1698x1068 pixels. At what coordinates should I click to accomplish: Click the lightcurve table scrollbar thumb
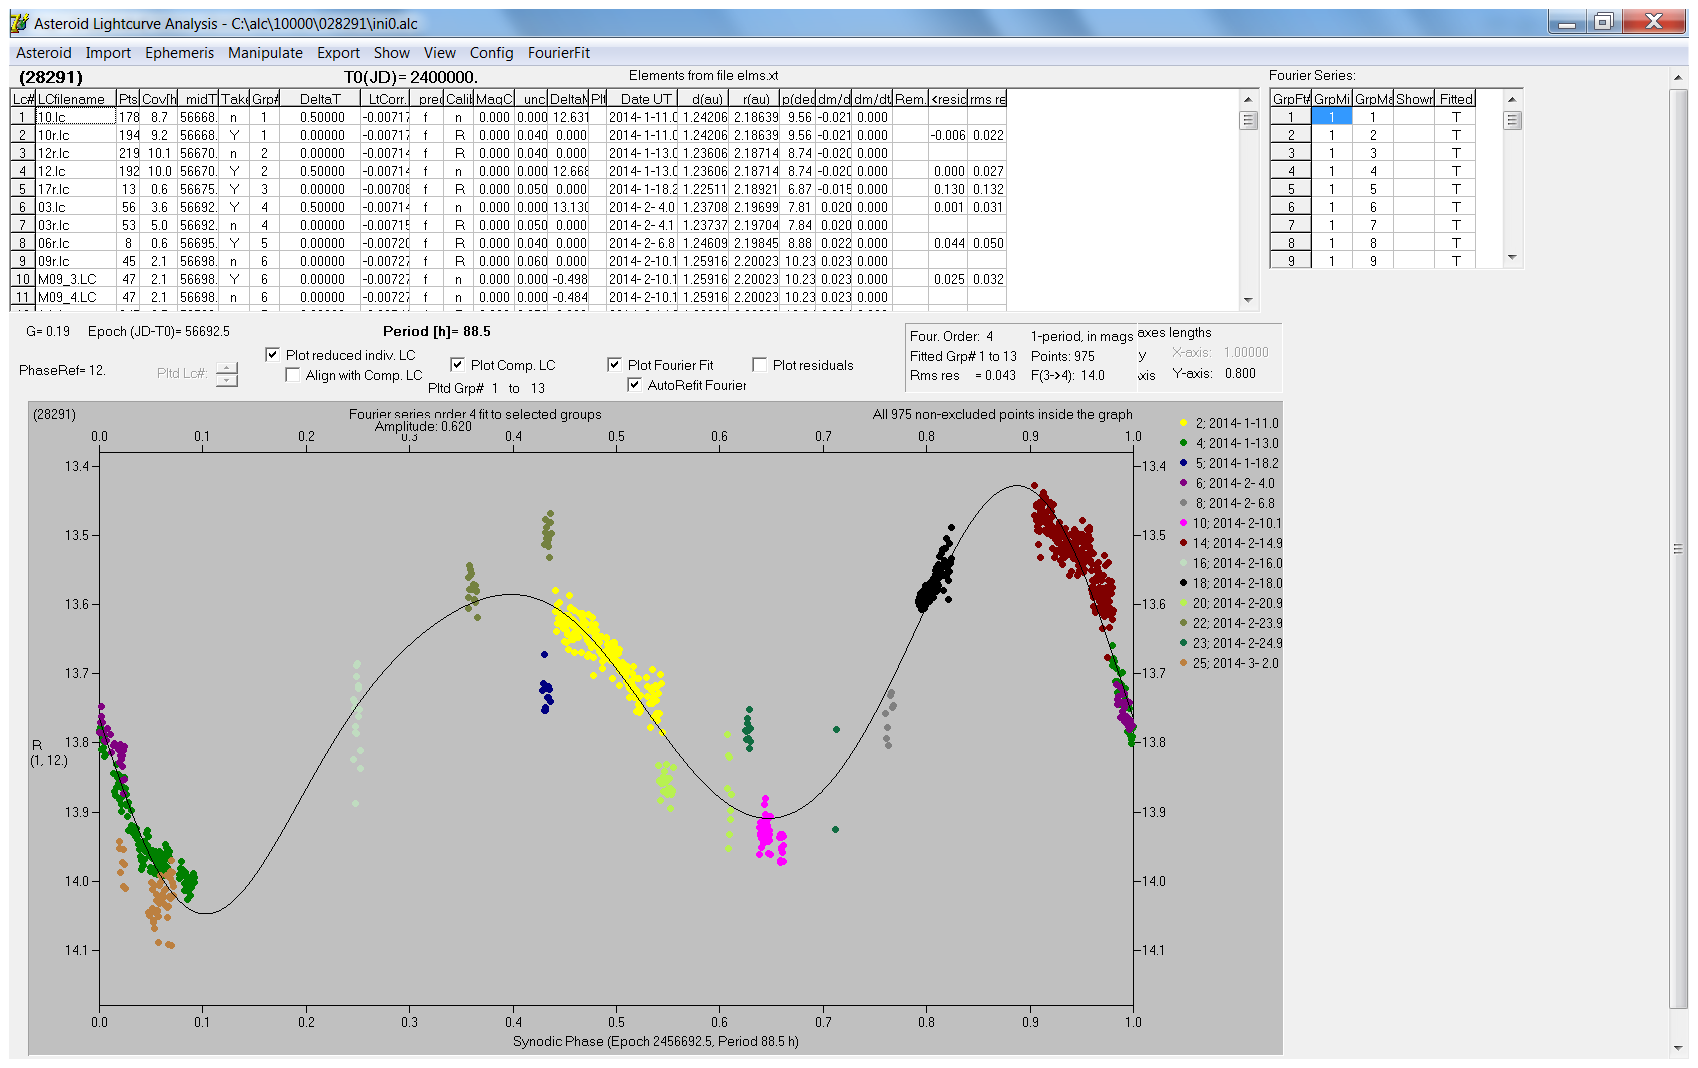1247,120
